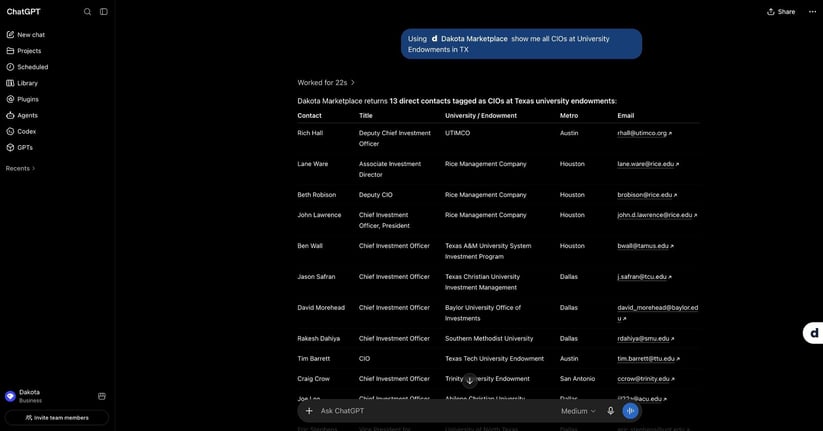The height and width of the screenshot is (431, 823).
Task: Start voice mode with the blue waveform button
Action: pos(630,411)
